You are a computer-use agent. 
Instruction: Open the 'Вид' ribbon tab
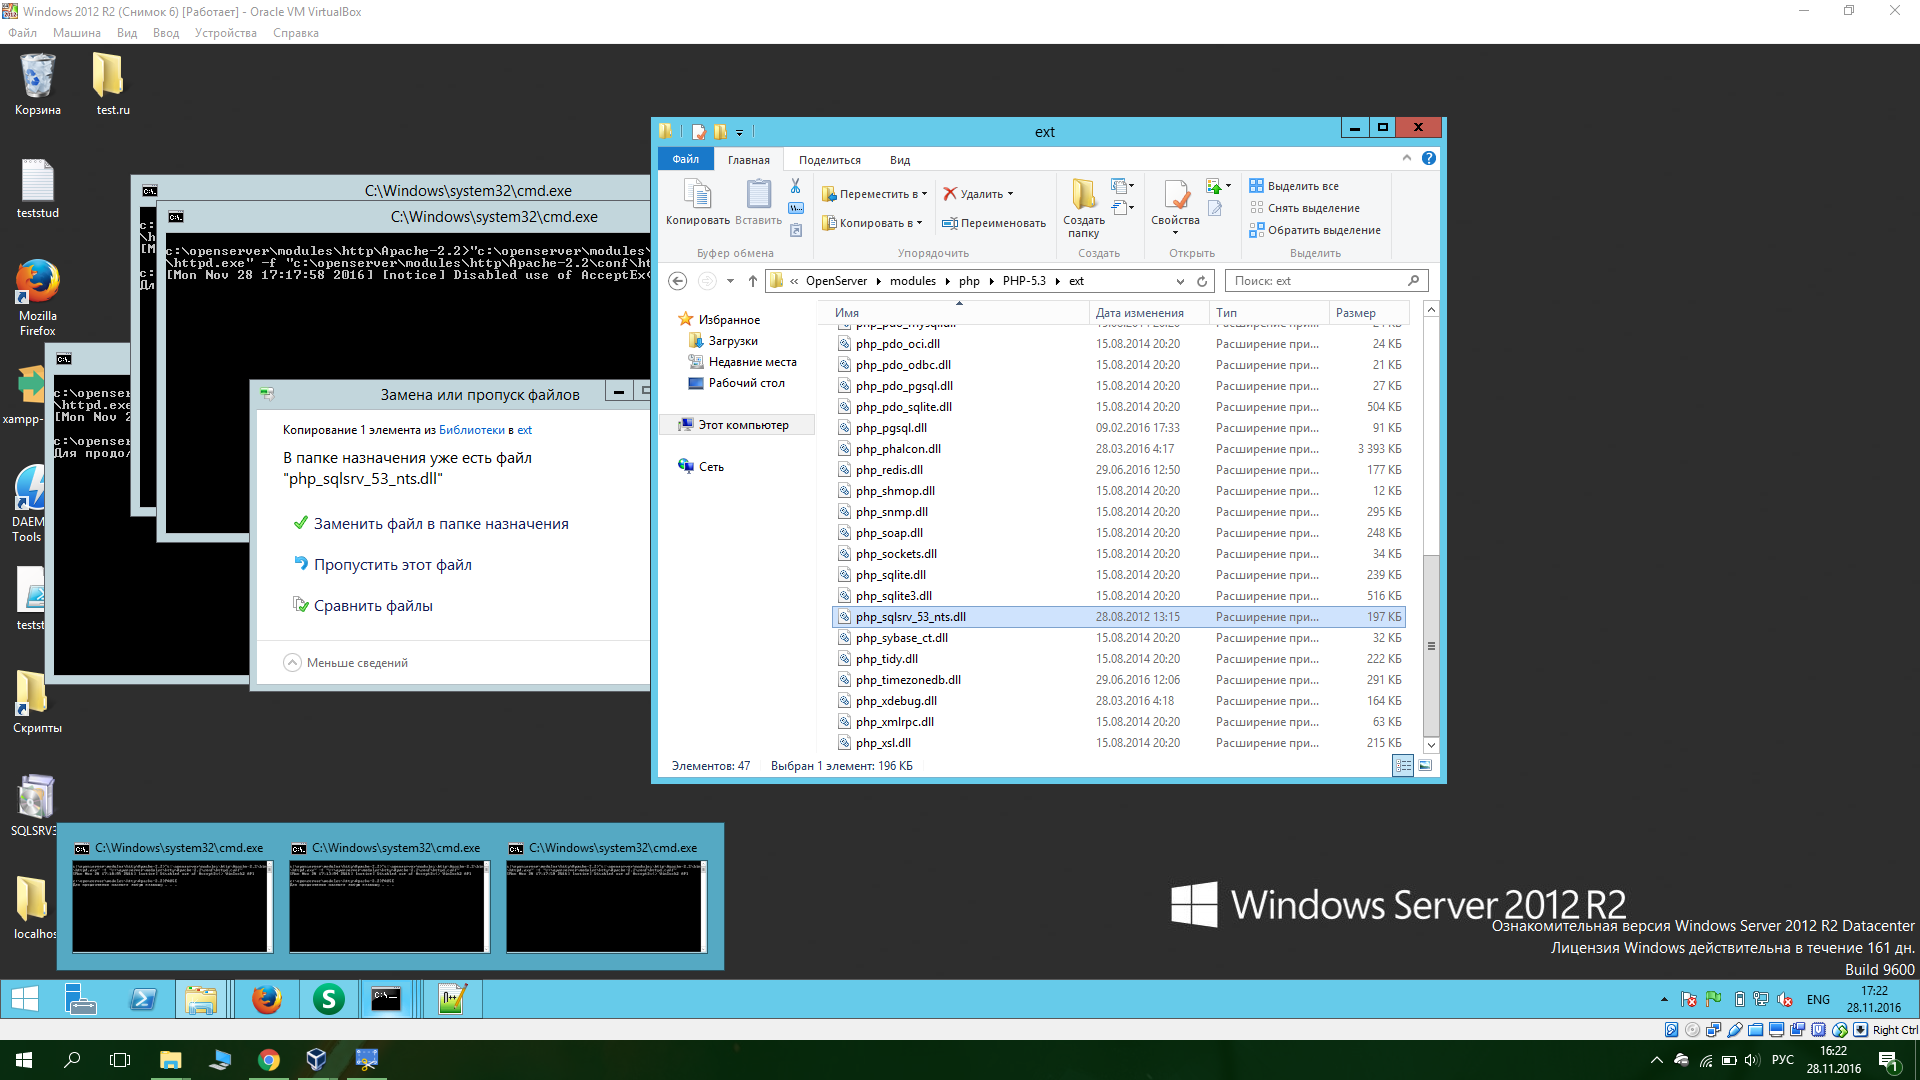pyautogui.click(x=899, y=160)
